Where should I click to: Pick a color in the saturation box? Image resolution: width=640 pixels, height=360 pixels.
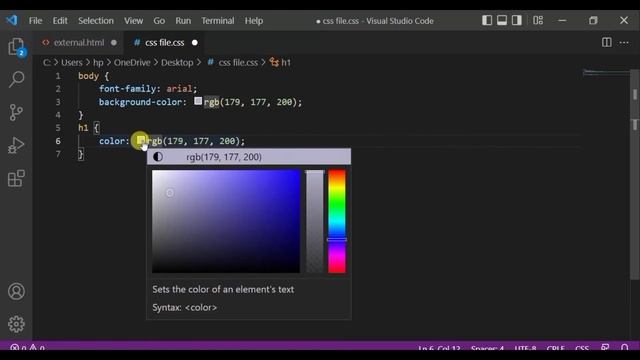(226, 221)
